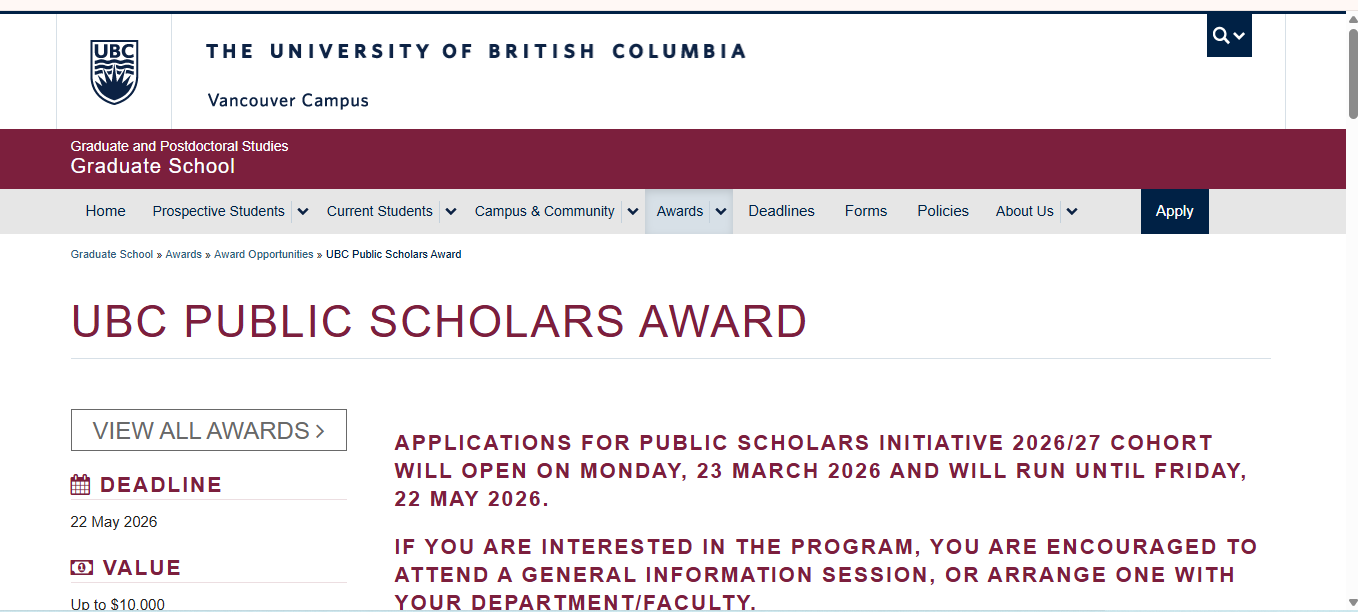Image resolution: width=1358 pixels, height=612 pixels.
Task: Open the Graduate School breadcrumb link
Action: [x=111, y=254]
